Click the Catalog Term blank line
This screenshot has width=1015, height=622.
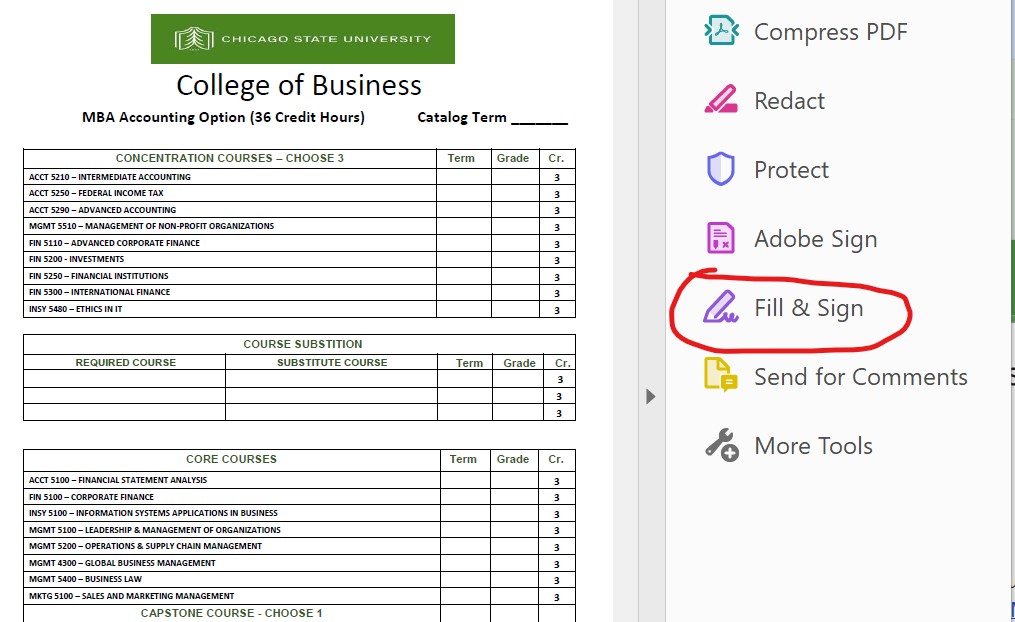(x=539, y=118)
